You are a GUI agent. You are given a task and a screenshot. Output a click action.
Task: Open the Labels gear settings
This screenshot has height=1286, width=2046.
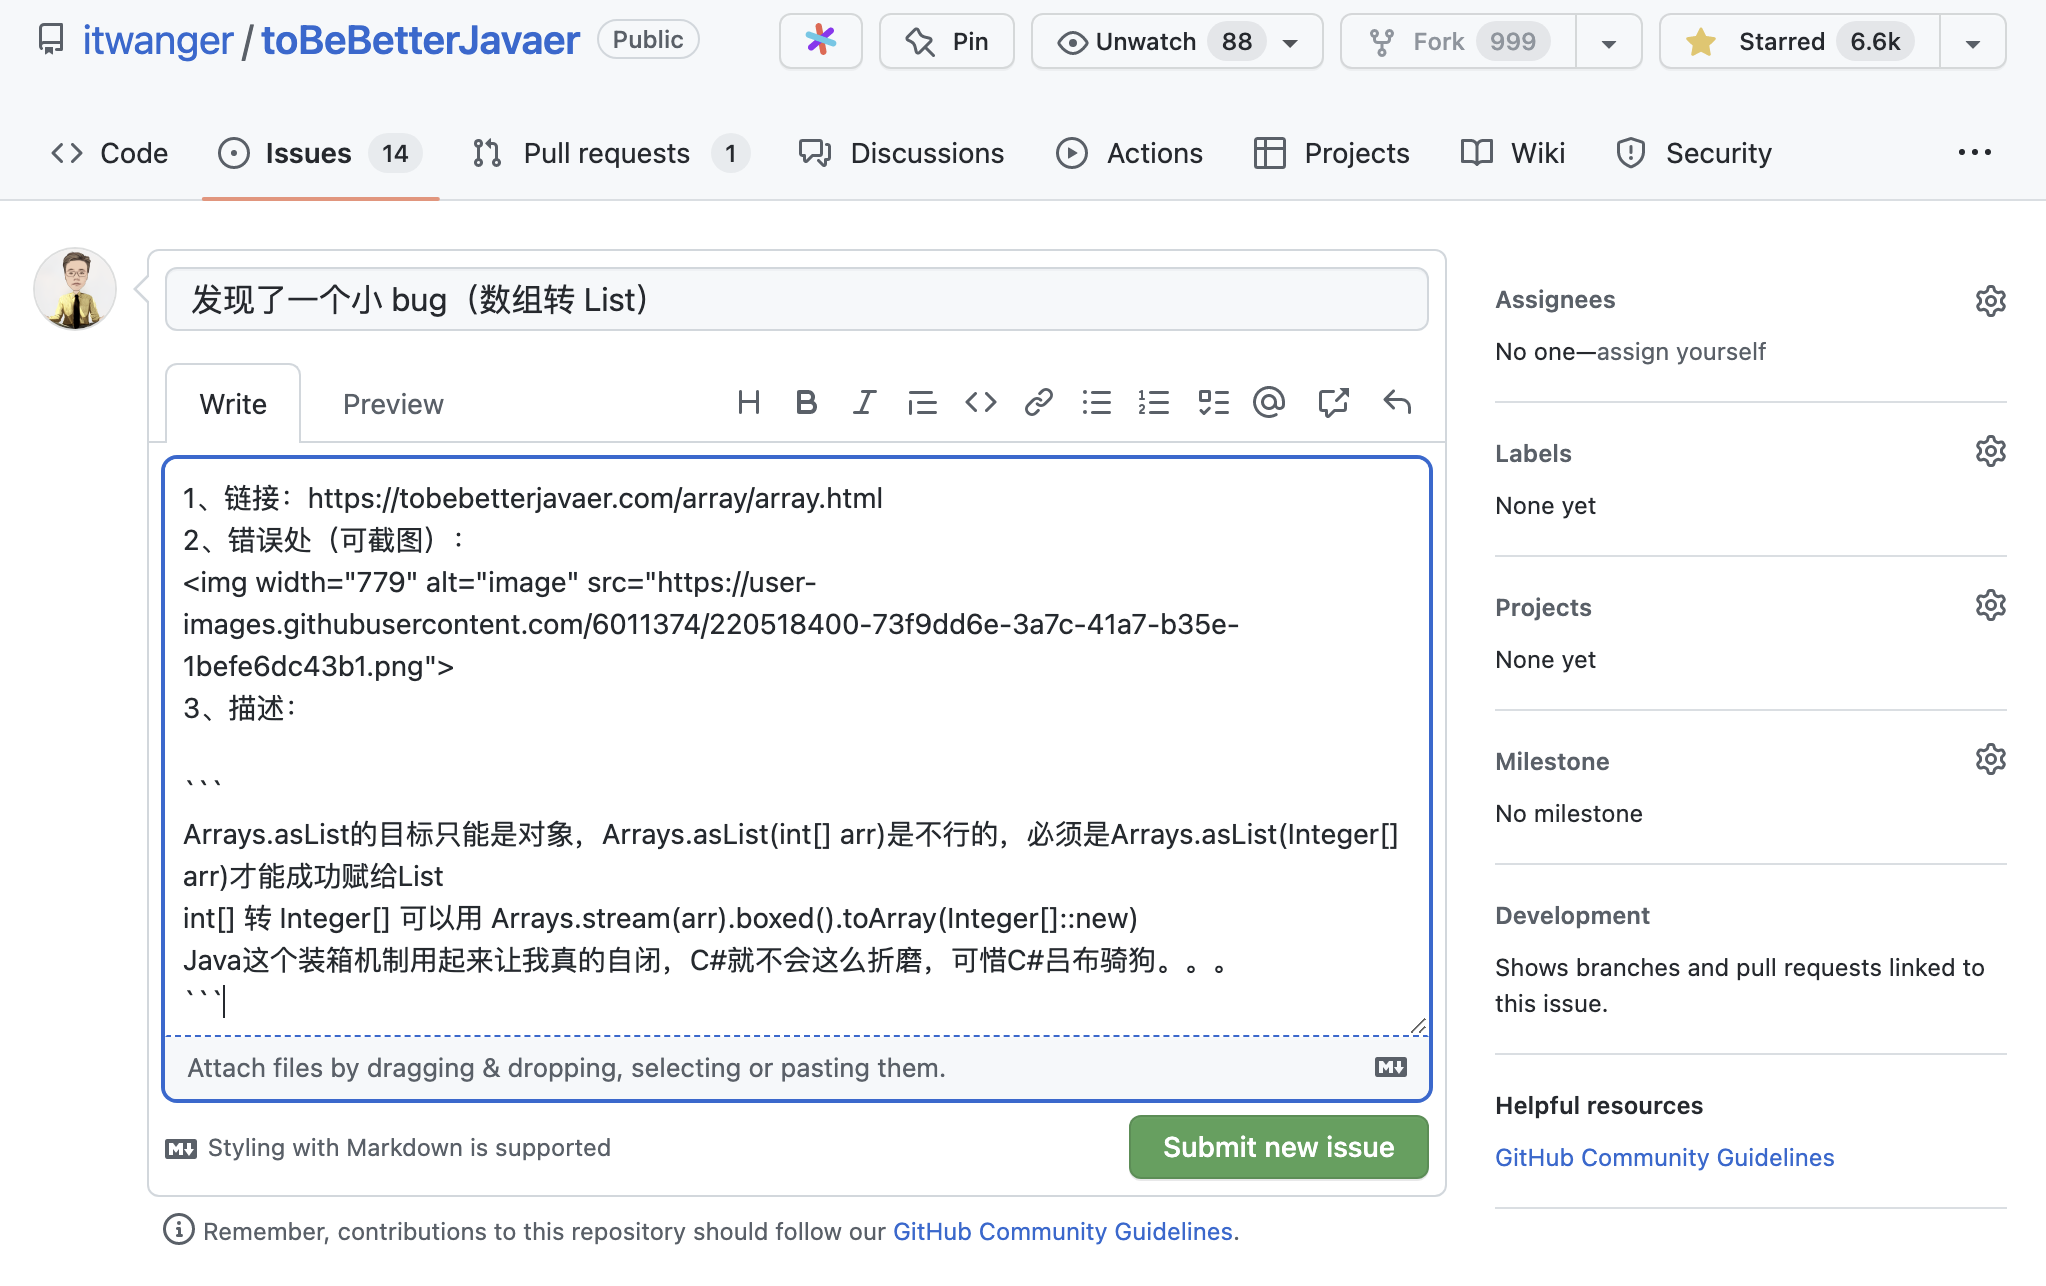tap(1990, 451)
